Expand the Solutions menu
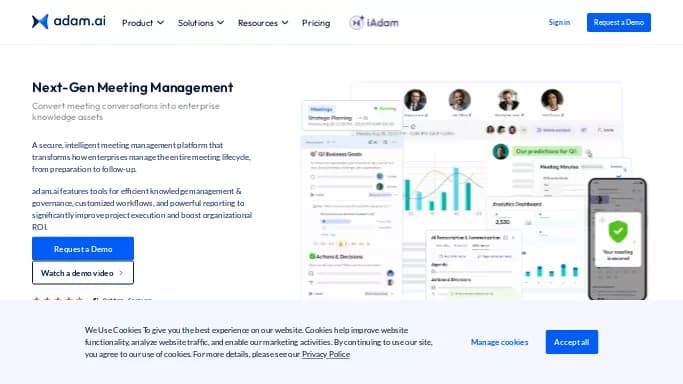 (201, 23)
